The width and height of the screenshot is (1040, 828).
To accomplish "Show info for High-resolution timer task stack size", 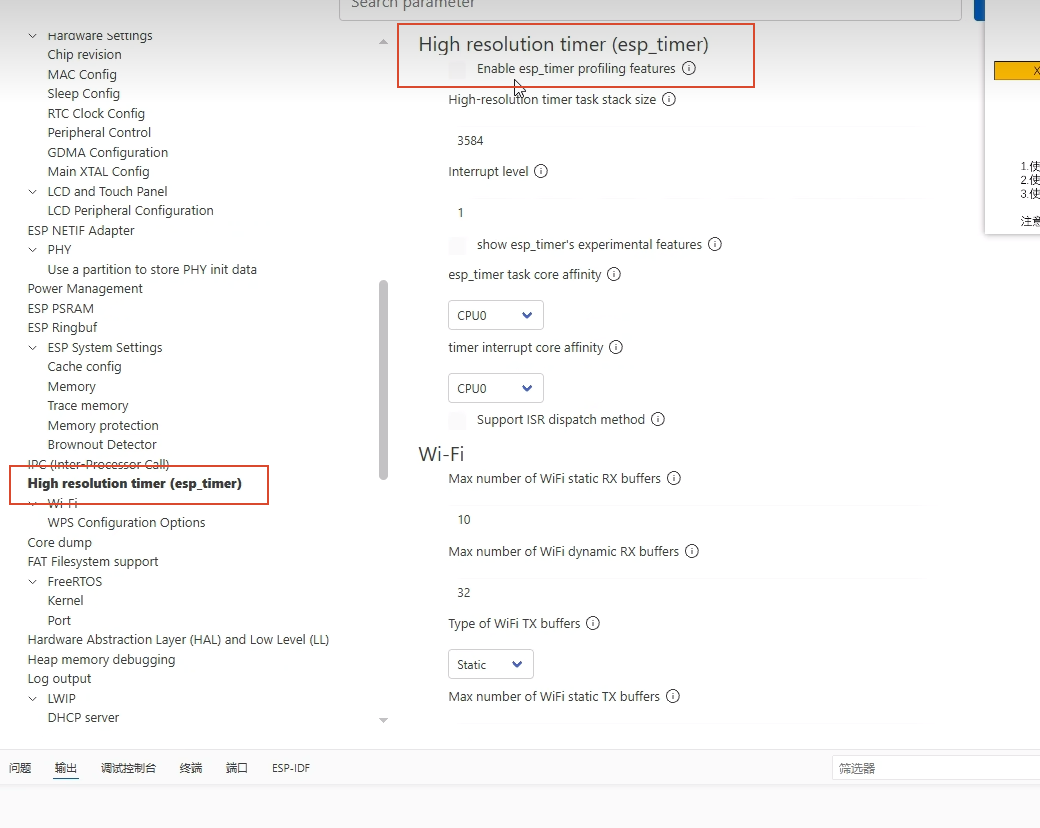I will pos(669,100).
